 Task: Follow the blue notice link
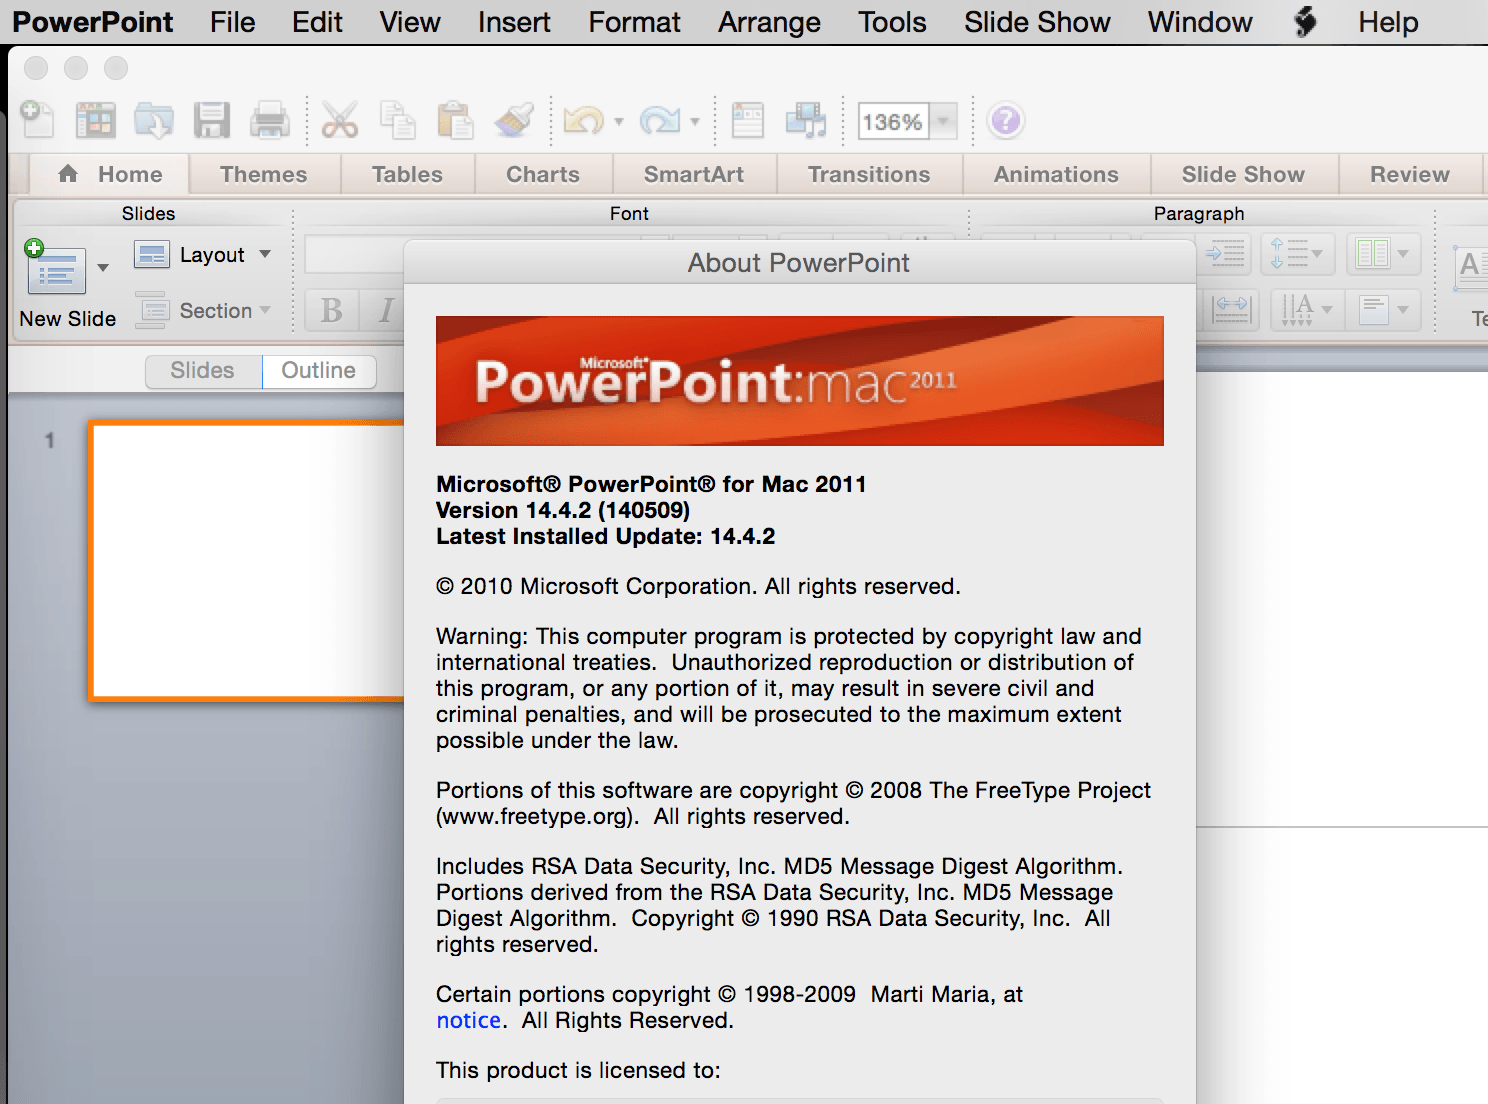[468, 1020]
